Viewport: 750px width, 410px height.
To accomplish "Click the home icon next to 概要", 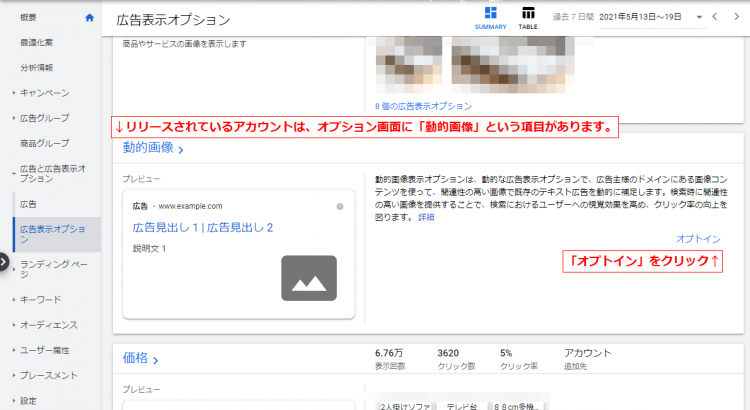I will tap(89, 18).
